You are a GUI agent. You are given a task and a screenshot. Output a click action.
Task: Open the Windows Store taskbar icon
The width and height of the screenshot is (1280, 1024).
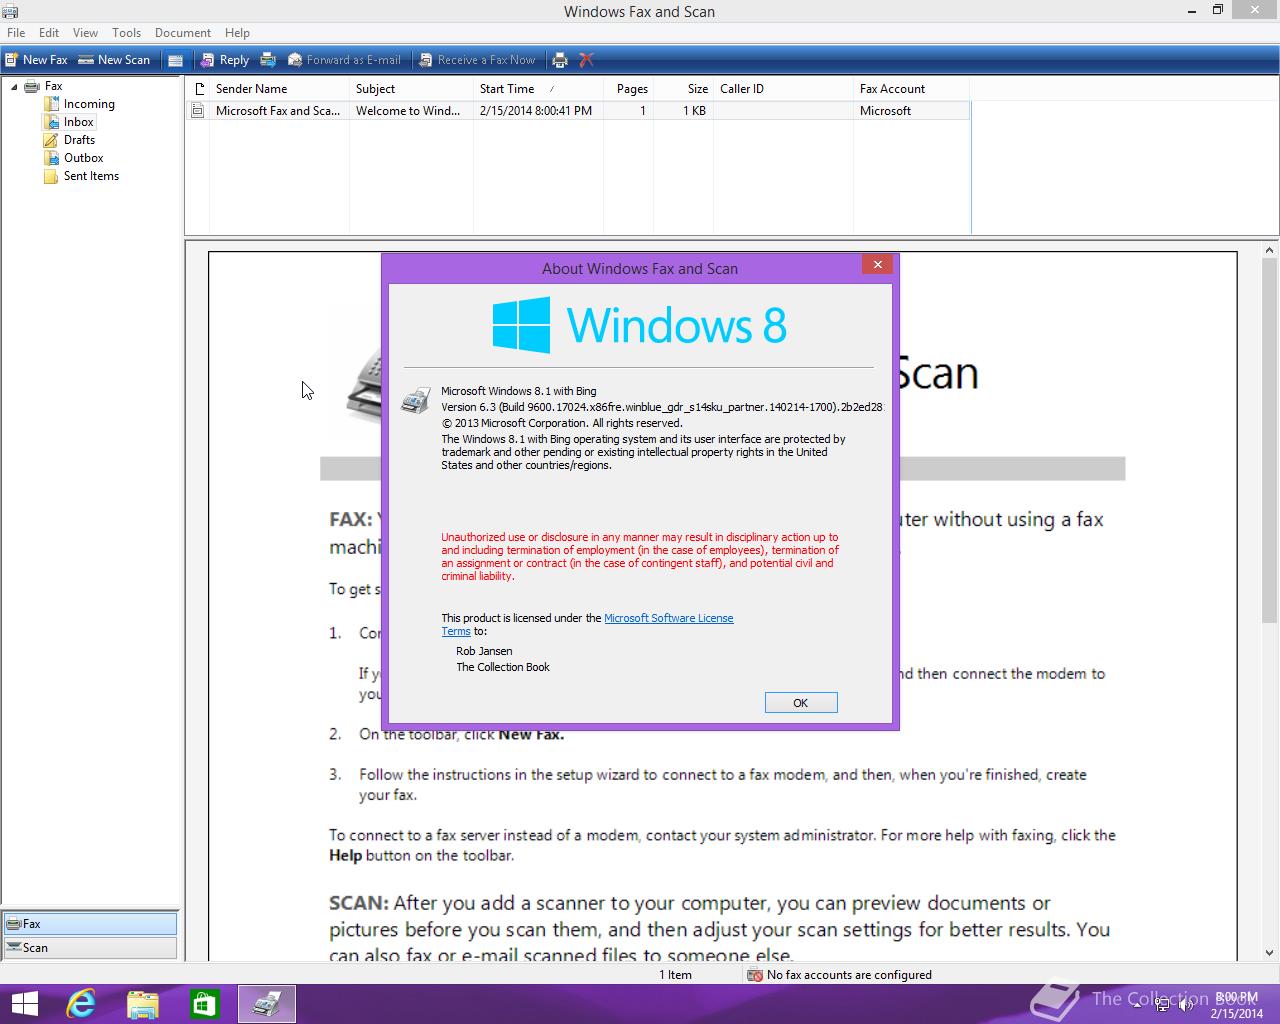(x=204, y=1004)
